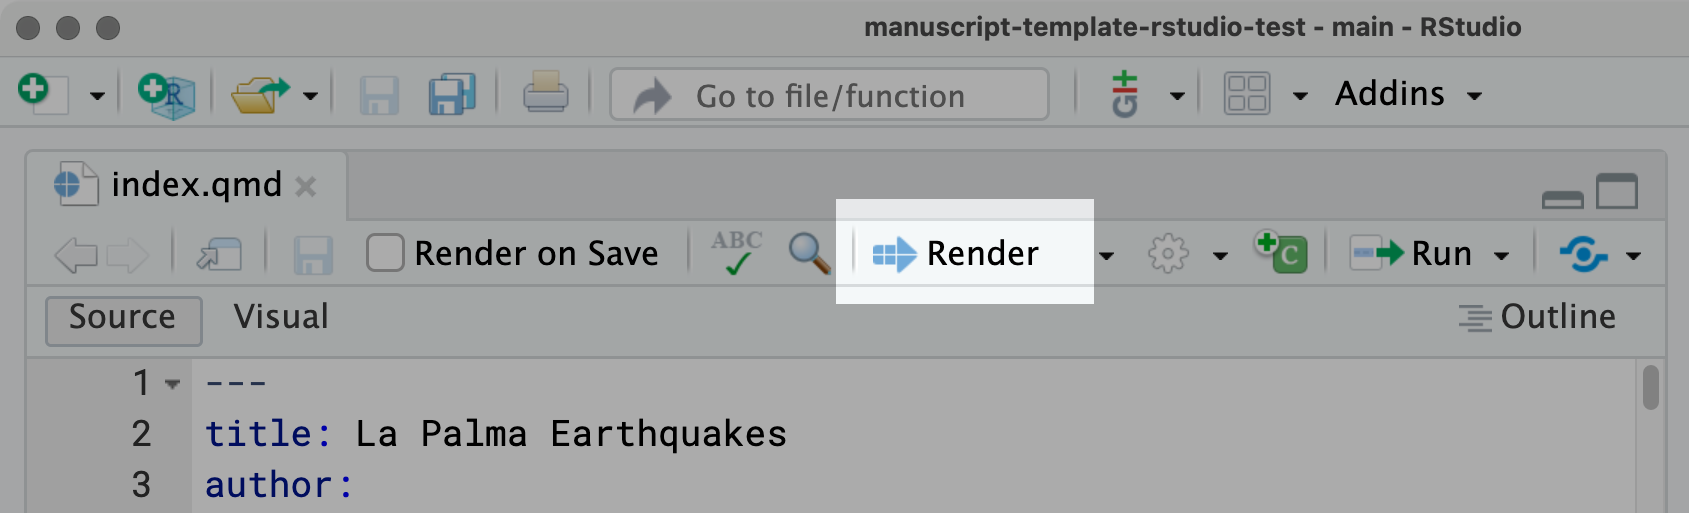
Task: Switch editor to Source mode
Action: click(x=123, y=318)
